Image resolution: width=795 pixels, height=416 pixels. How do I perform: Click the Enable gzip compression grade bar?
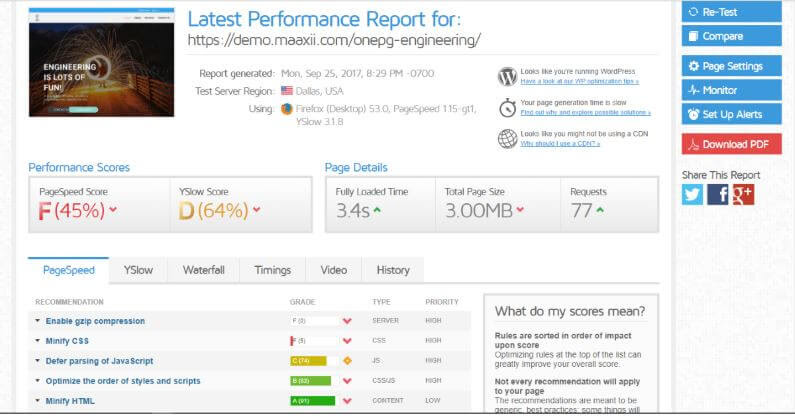point(314,321)
